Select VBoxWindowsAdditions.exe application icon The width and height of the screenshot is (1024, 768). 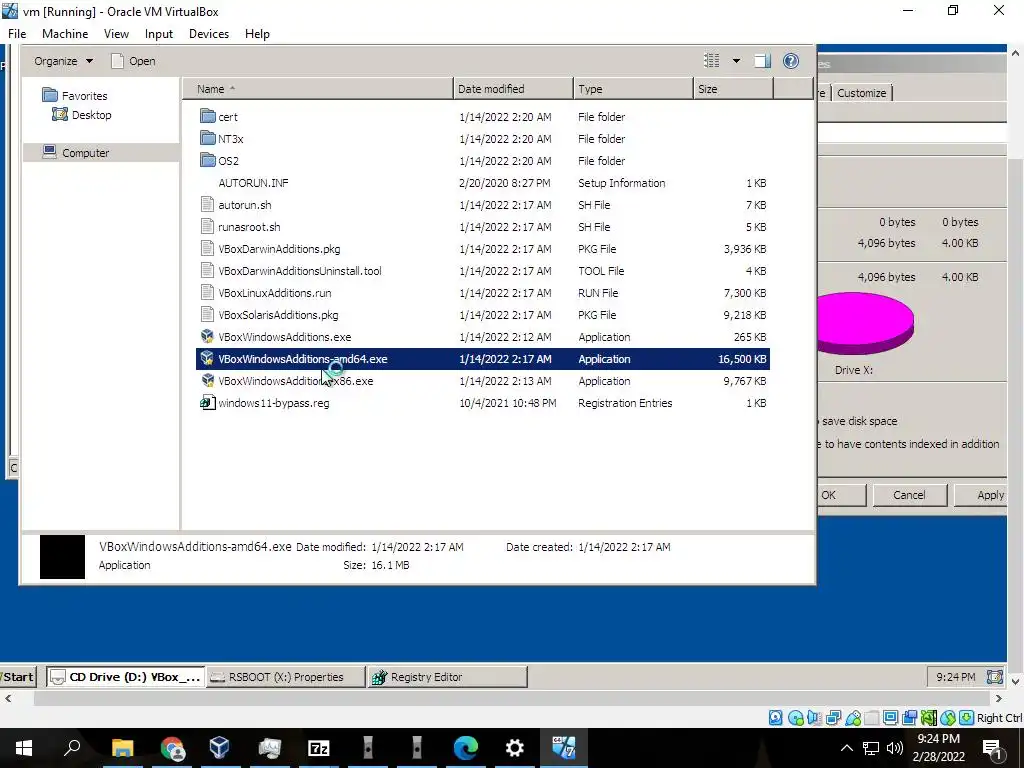point(208,336)
